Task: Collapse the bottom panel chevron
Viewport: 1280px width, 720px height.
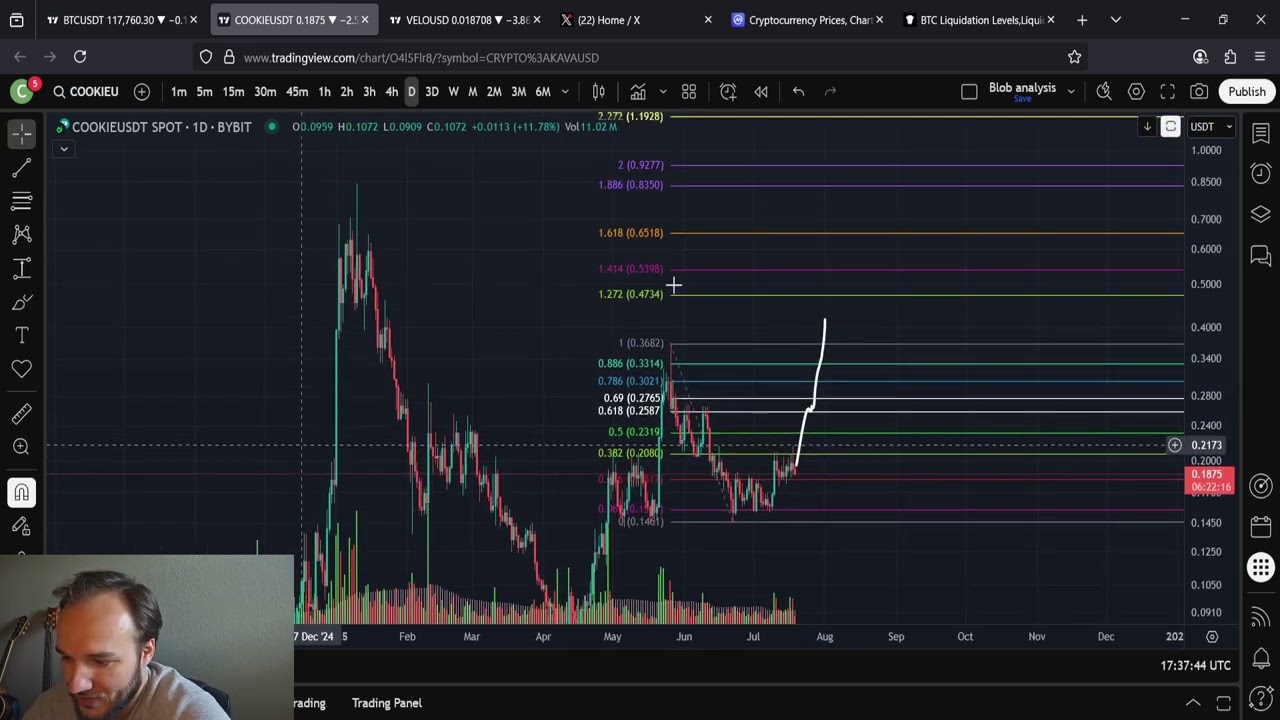Action: (1193, 703)
